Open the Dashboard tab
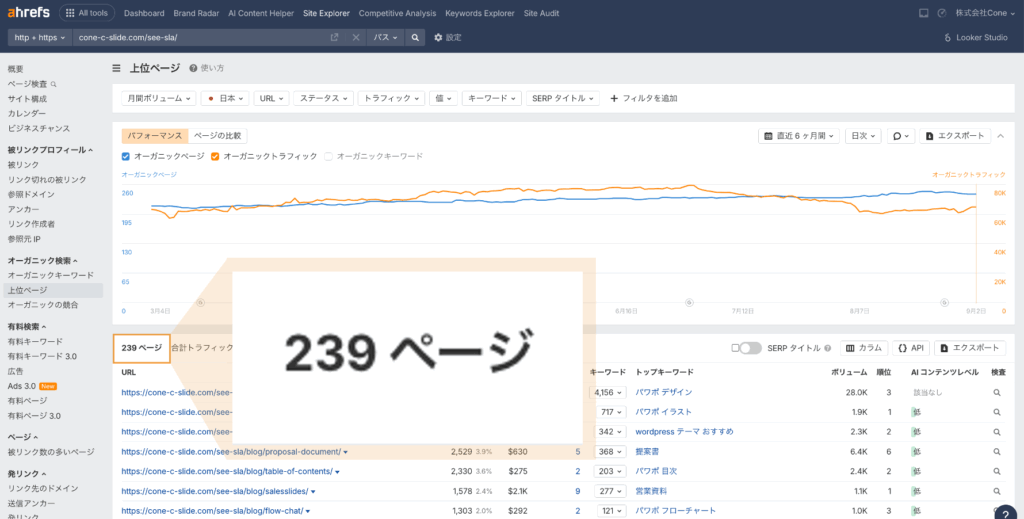The width and height of the screenshot is (1024, 519). 144,13
